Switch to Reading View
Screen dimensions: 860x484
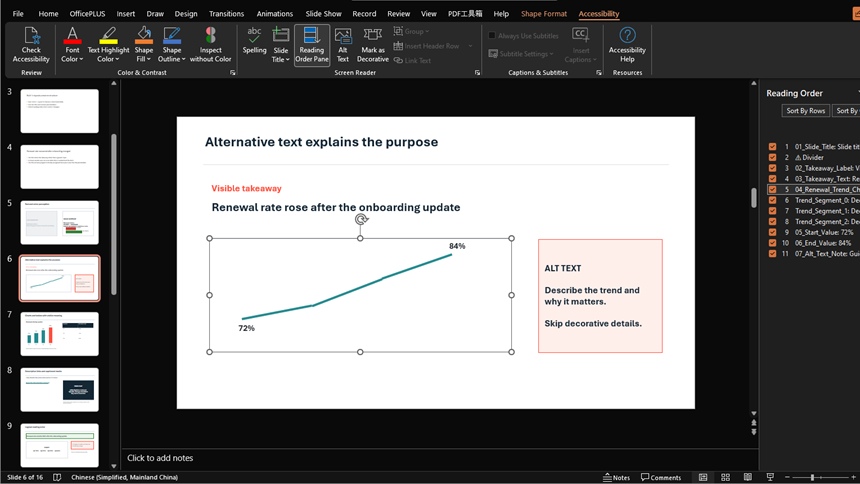click(748, 477)
